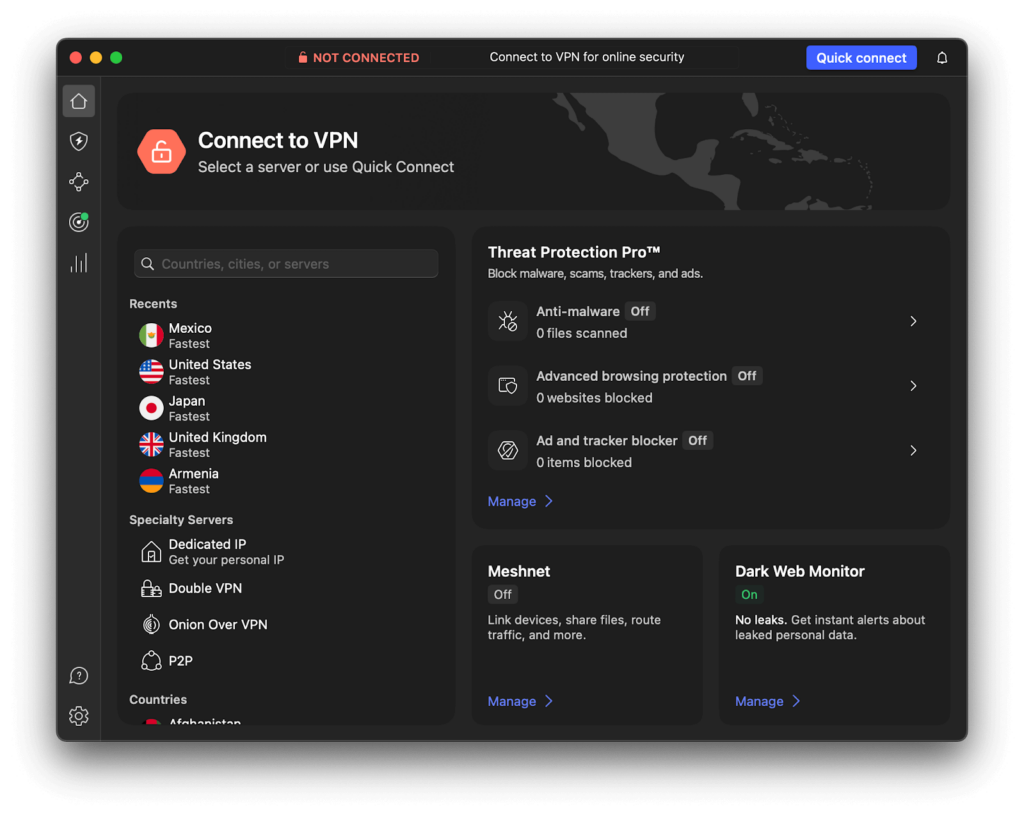Image resolution: width=1024 pixels, height=816 pixels.
Task: Open Dark Web Monitor radar sidebar icon
Action: tap(78, 222)
